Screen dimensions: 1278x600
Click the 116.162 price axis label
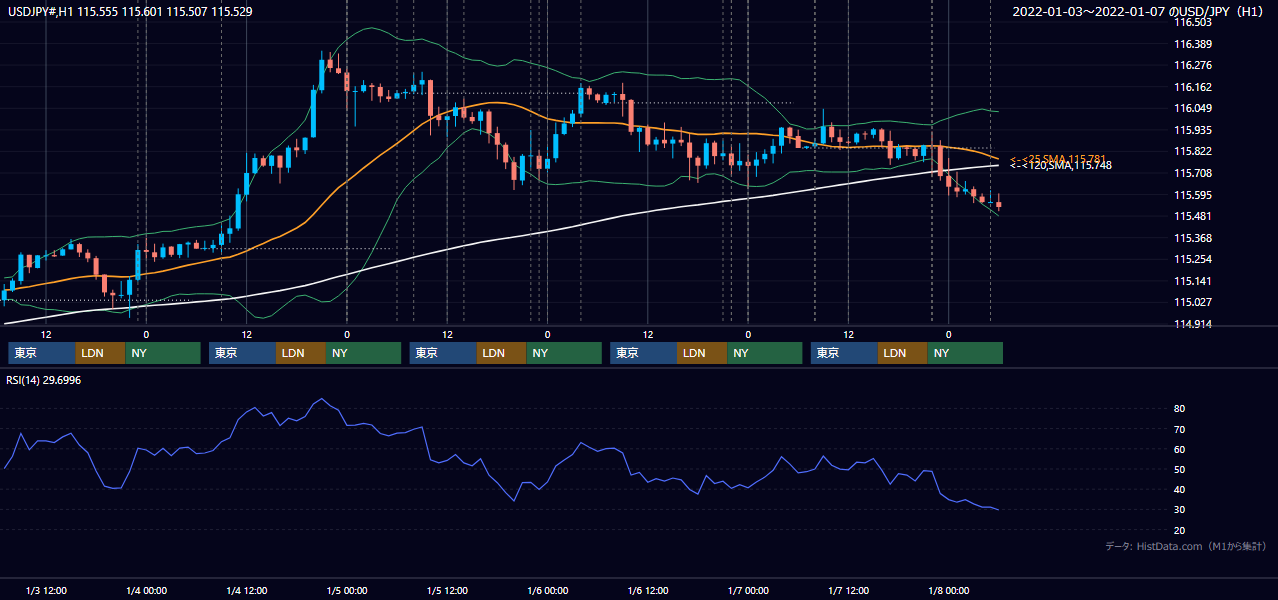click(x=1192, y=87)
